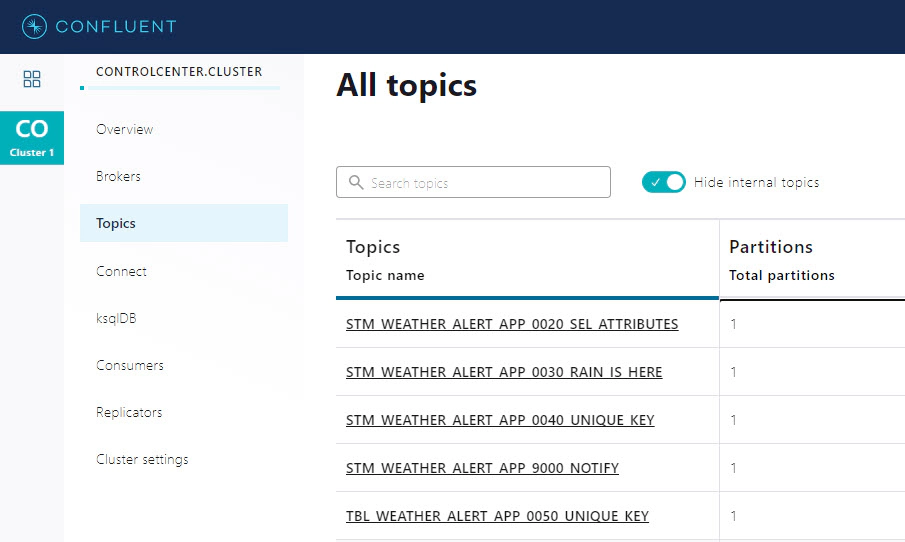This screenshot has height=542, width=905.
Task: Open STM_WEATHER_ALERT_APP_0020_SEL_ATTRIBUTES topic
Action: point(512,324)
